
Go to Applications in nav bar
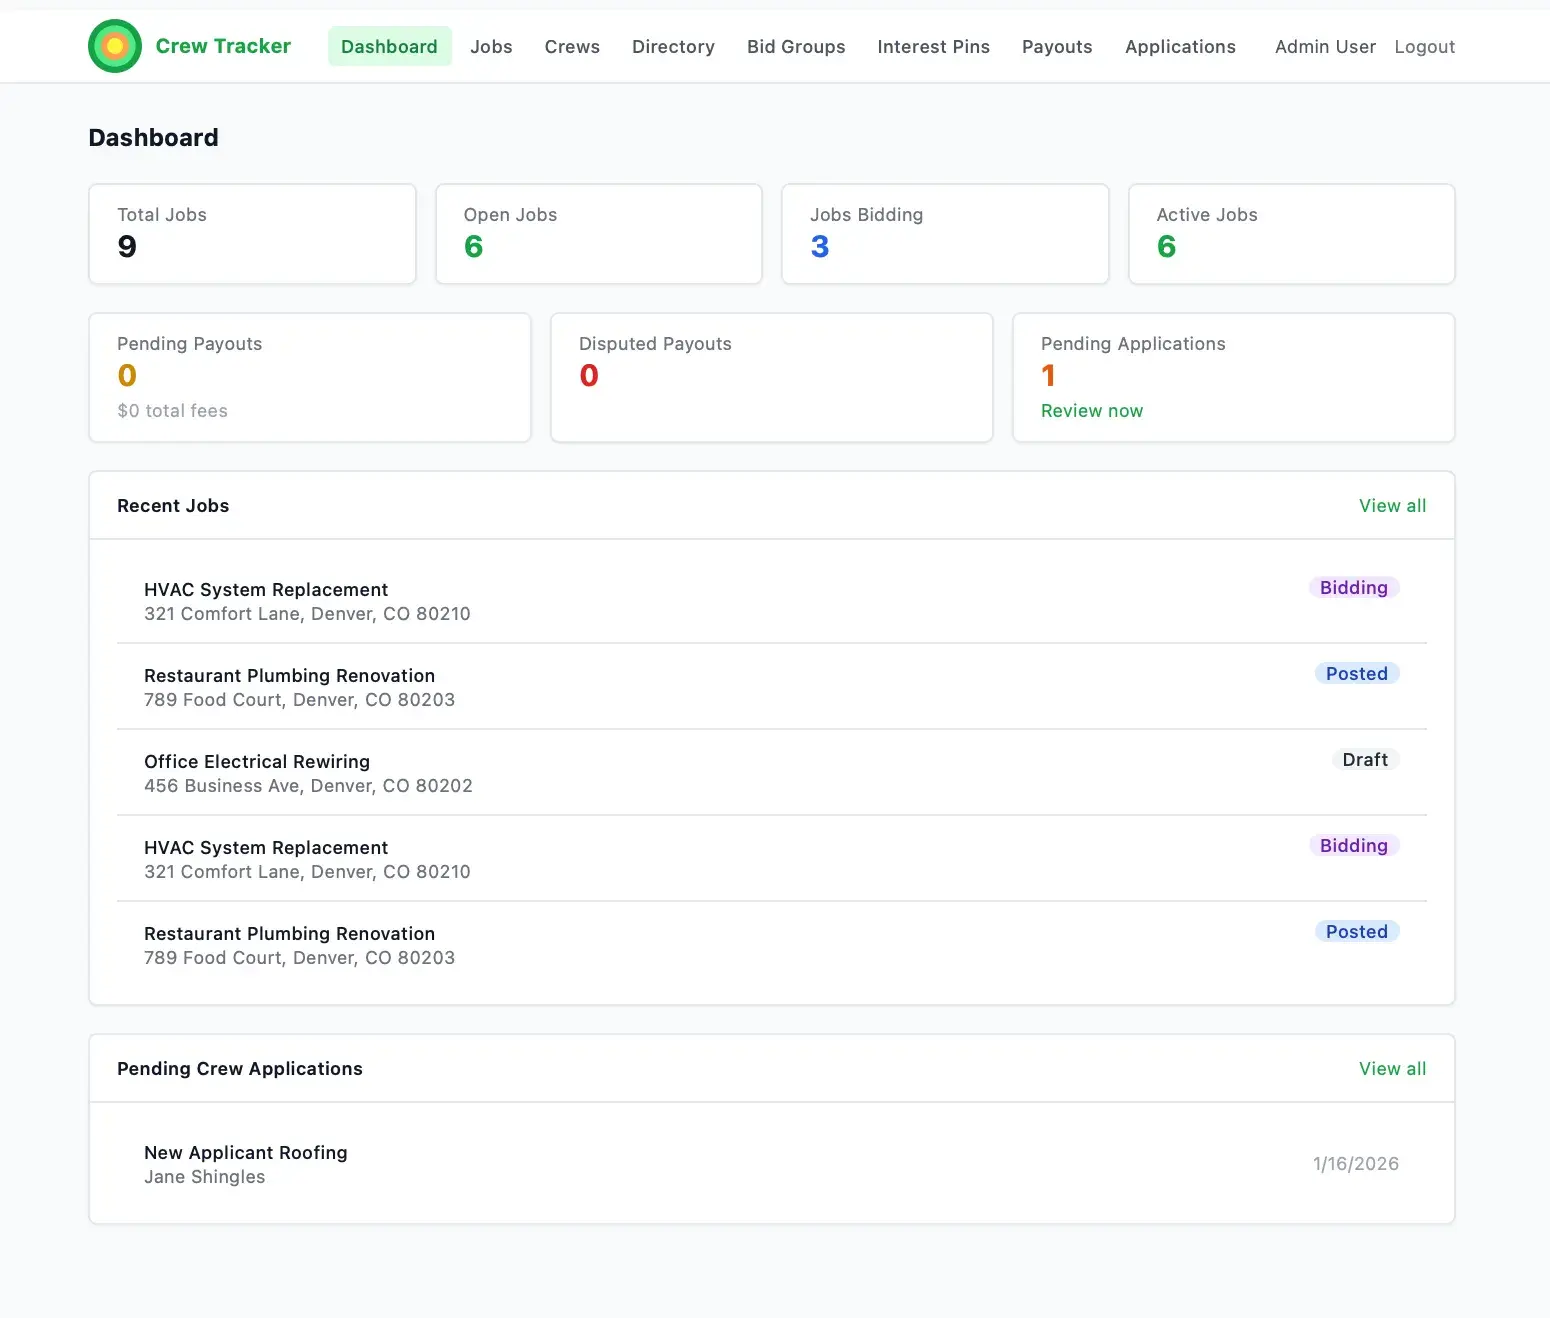coord(1180,46)
